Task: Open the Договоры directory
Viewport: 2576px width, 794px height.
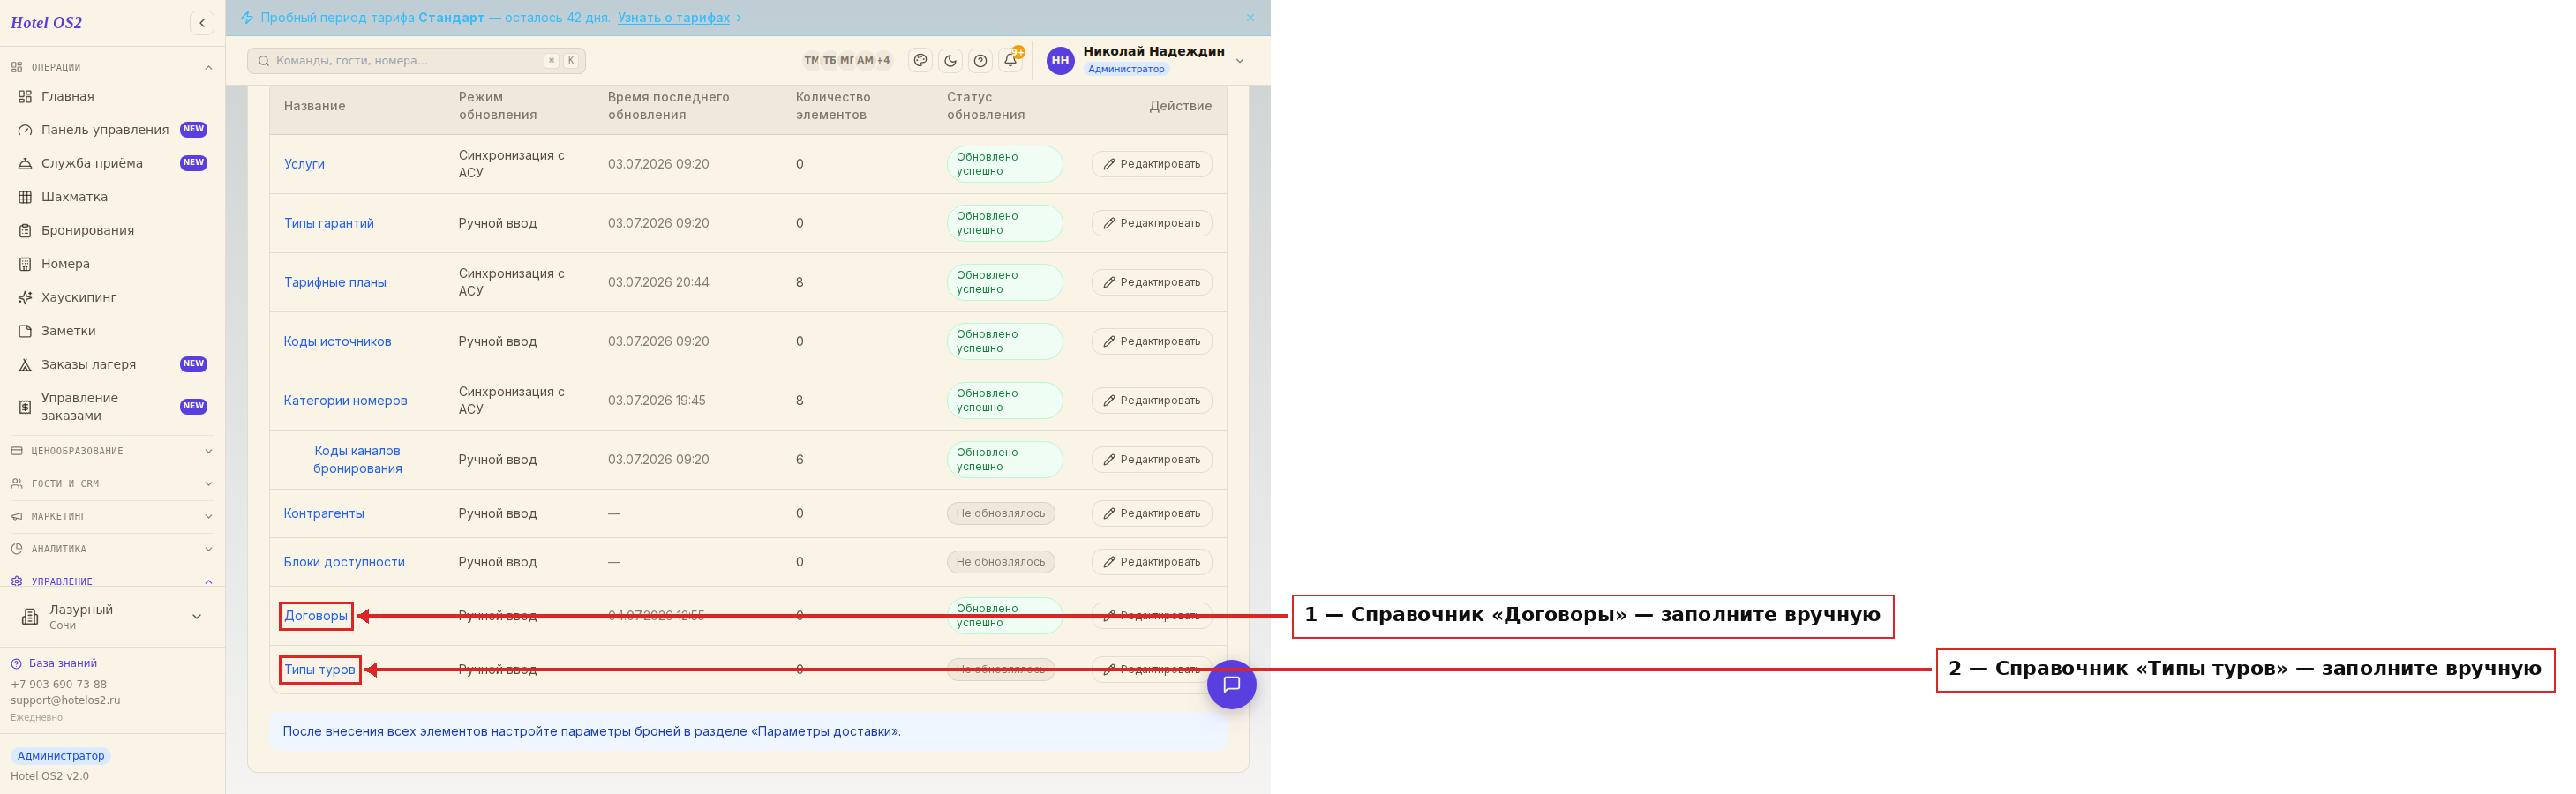Action: (316, 616)
